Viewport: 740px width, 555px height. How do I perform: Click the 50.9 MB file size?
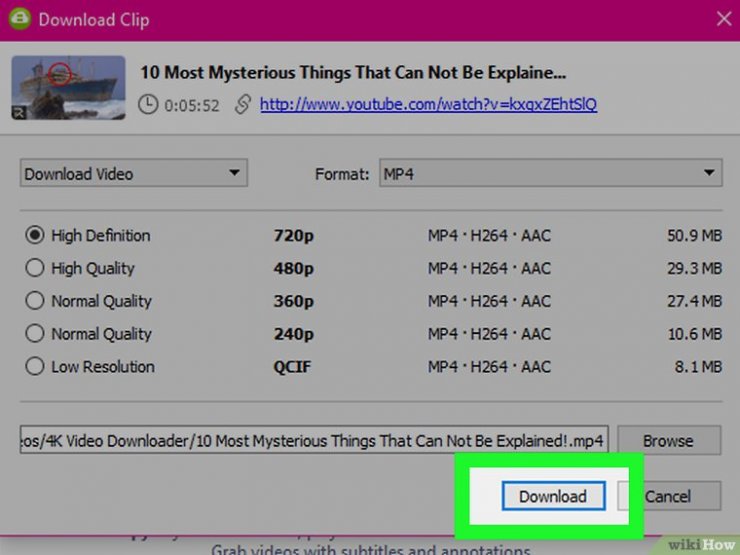[x=694, y=235]
